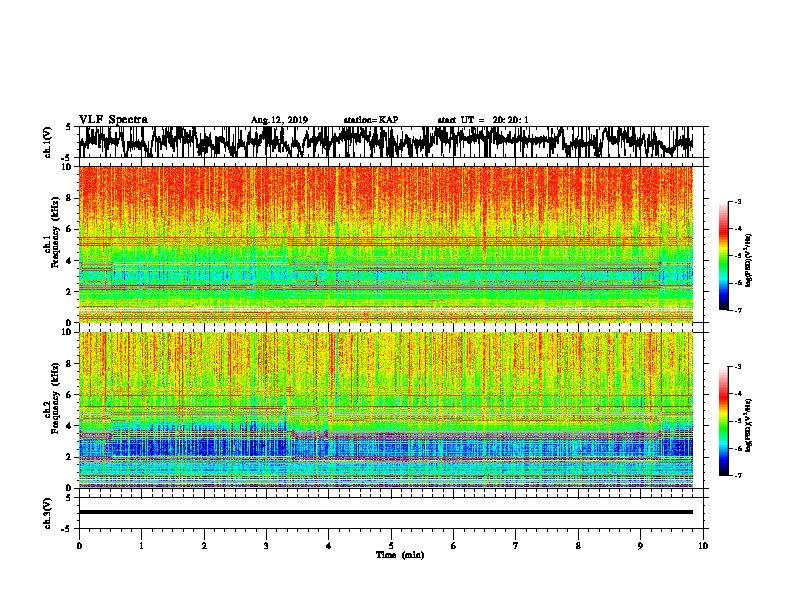Click the 10 kHz tick of ch.1 spectrogram

68,167
